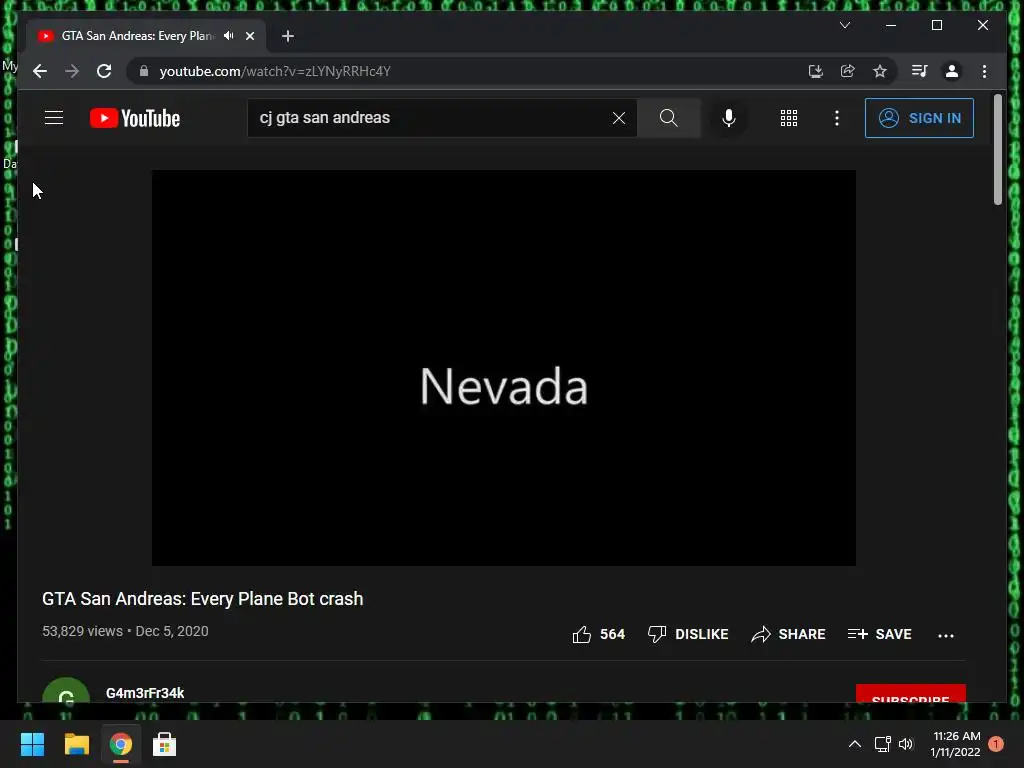The width and height of the screenshot is (1024, 768).
Task: Open Chrome media controls icon
Action: (920, 71)
